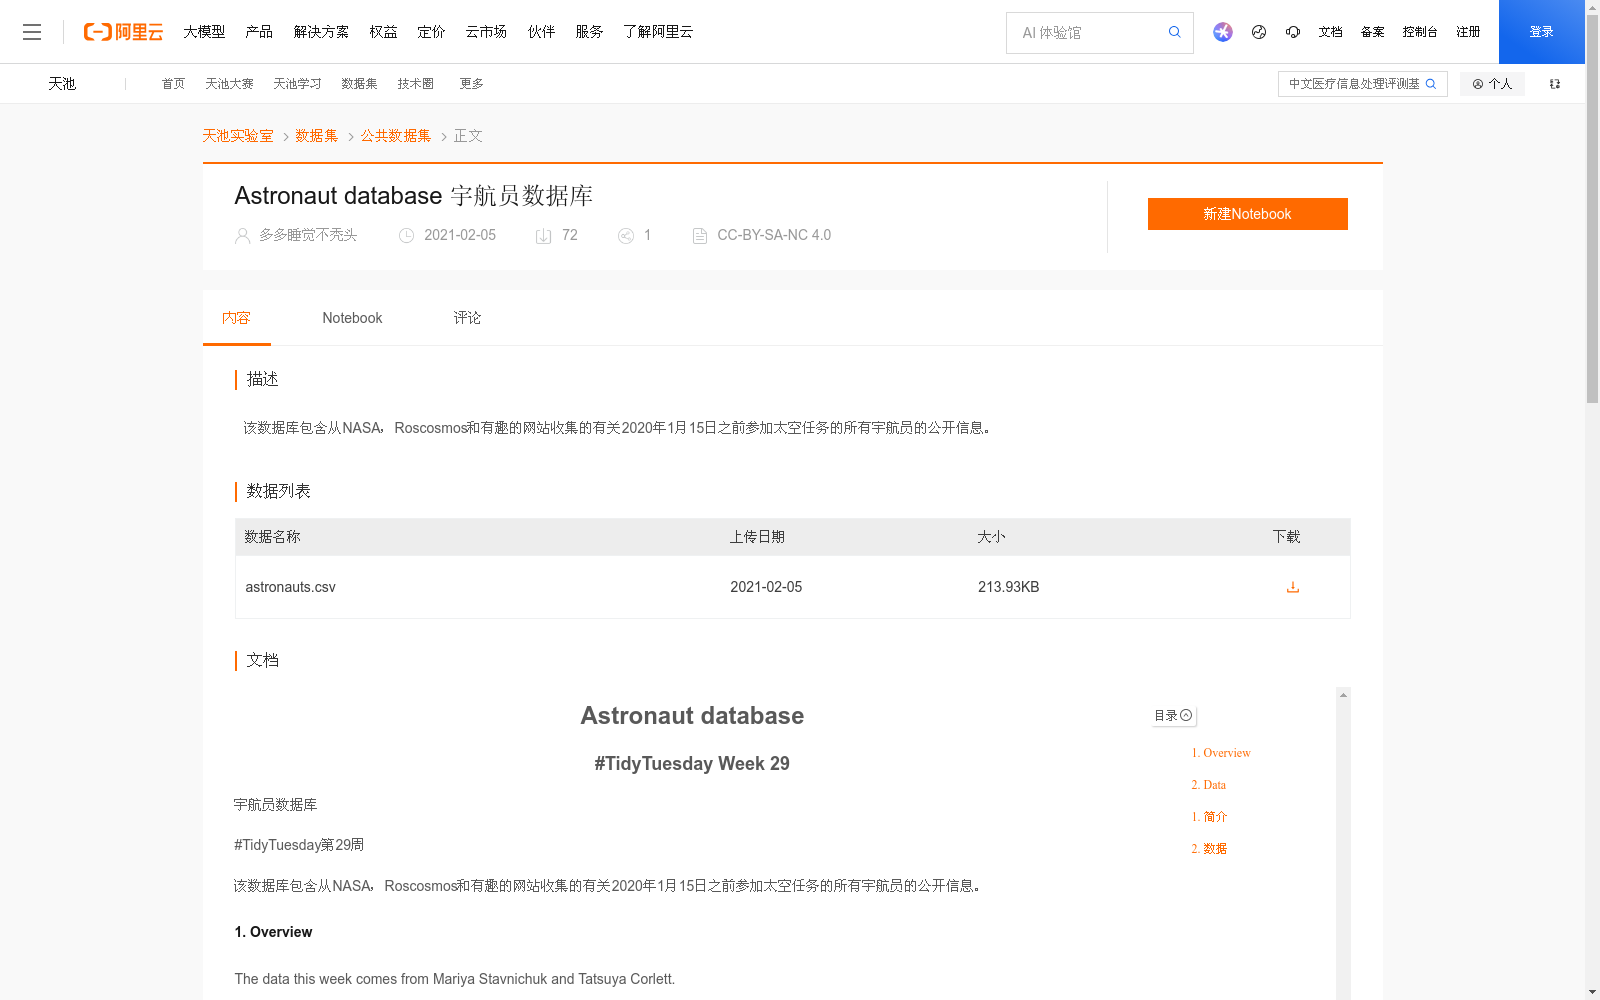This screenshot has height=1000, width=1600.
Task: Click the author avatar icon
Action: tap(242, 236)
